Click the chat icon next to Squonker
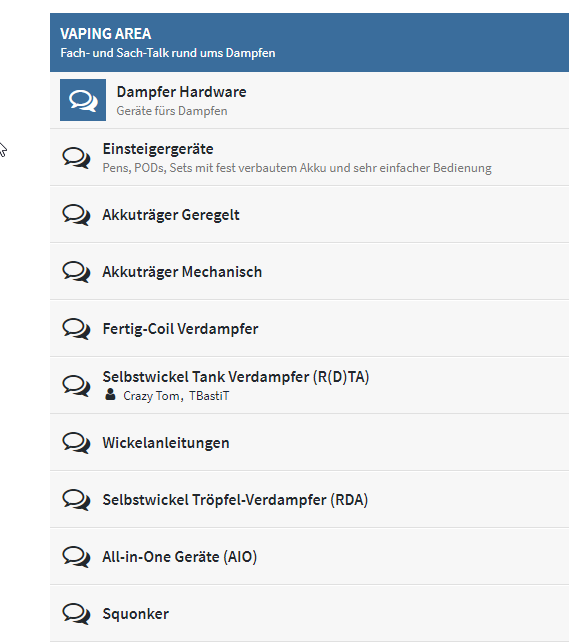569x643 pixels. 76,614
